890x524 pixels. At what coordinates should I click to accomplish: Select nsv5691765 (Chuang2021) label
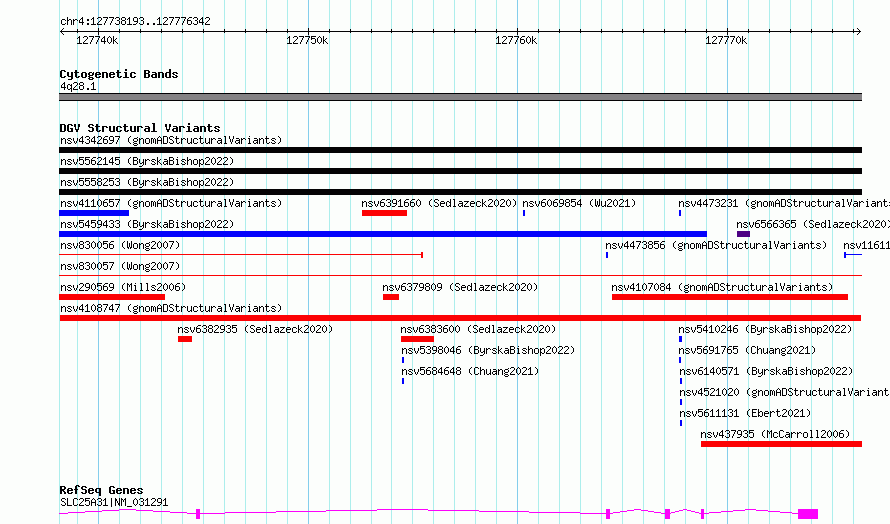(747, 350)
